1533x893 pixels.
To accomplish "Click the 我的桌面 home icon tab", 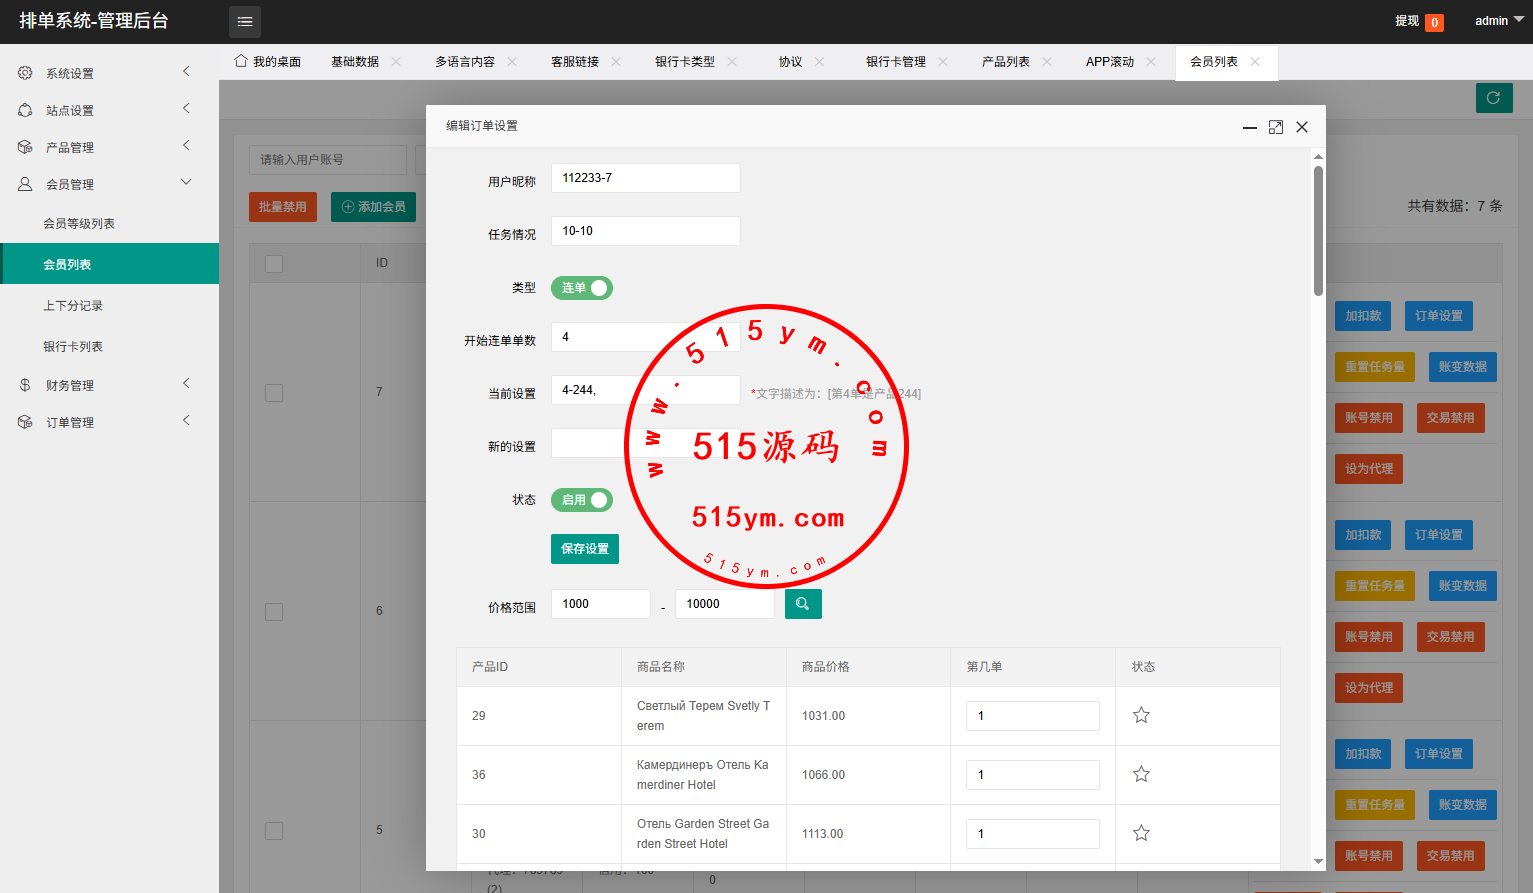I will pyautogui.click(x=267, y=62).
